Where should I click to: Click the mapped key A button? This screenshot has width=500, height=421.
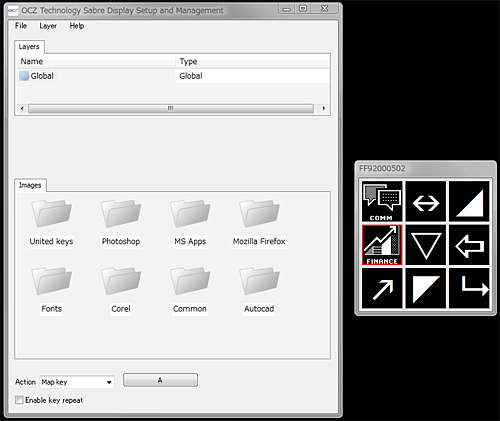160,380
